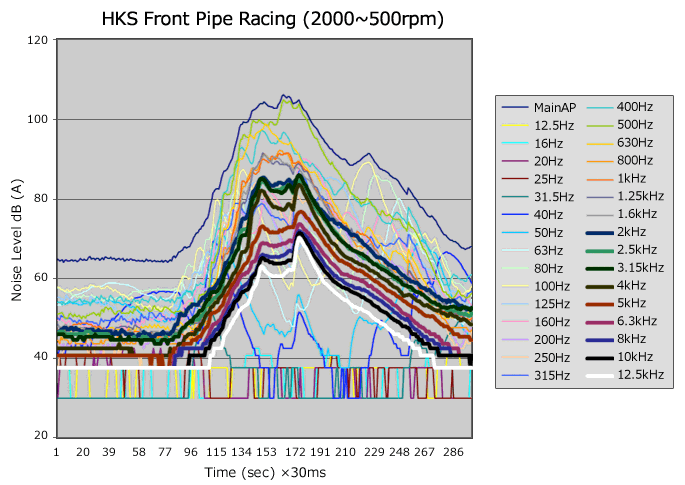
Task: Click the x-axis tick label 229
Action: [374, 452]
